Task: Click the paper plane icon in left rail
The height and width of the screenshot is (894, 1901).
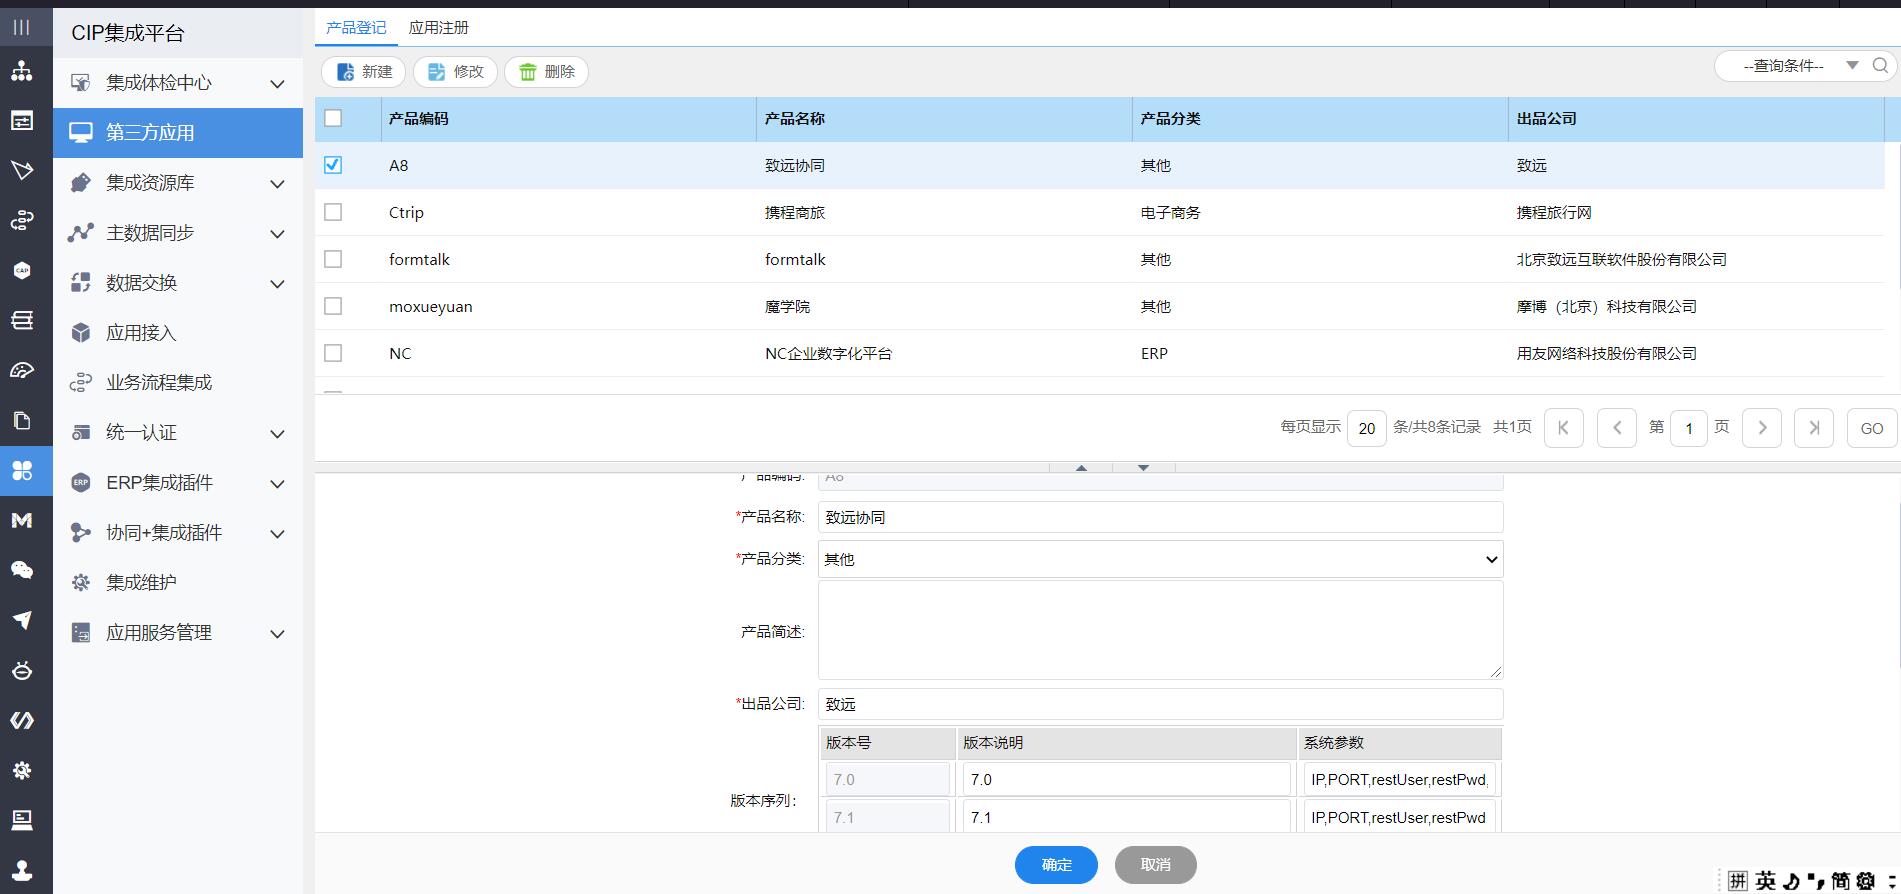Action: coord(22,620)
